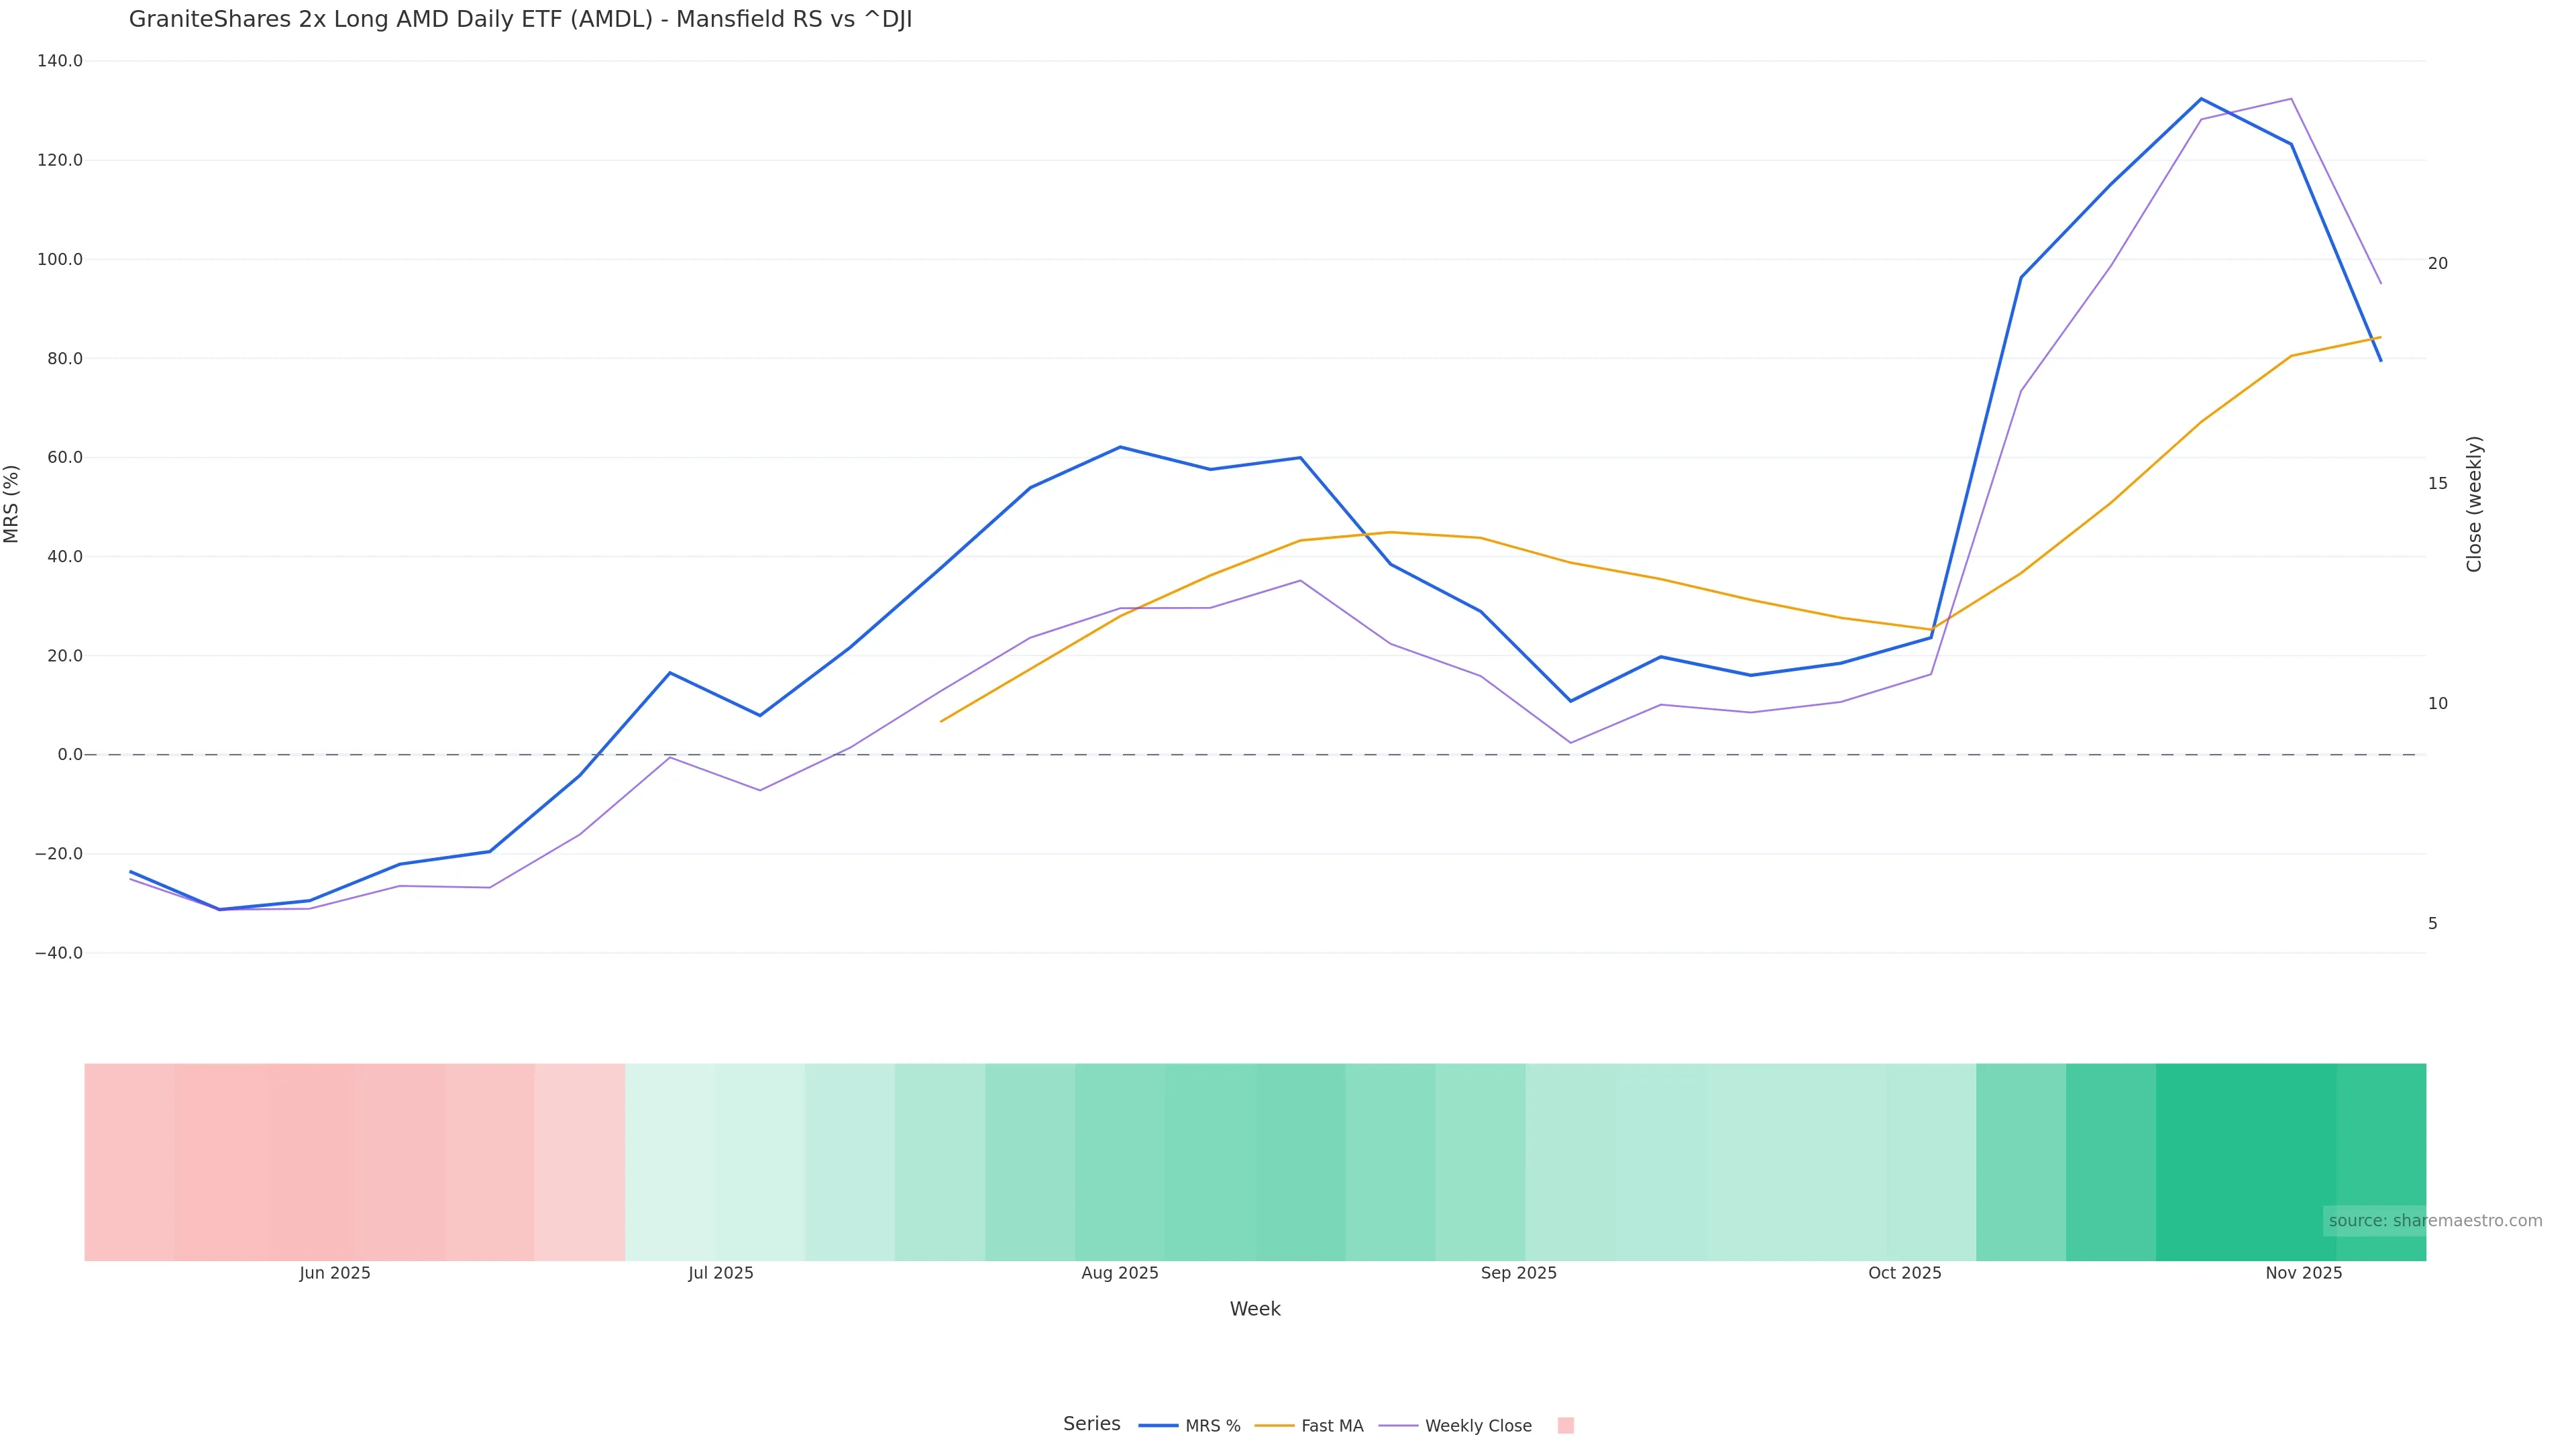The width and height of the screenshot is (2576, 1449).
Task: Click the Sep 2025 axis tick label
Action: click(x=1519, y=1273)
